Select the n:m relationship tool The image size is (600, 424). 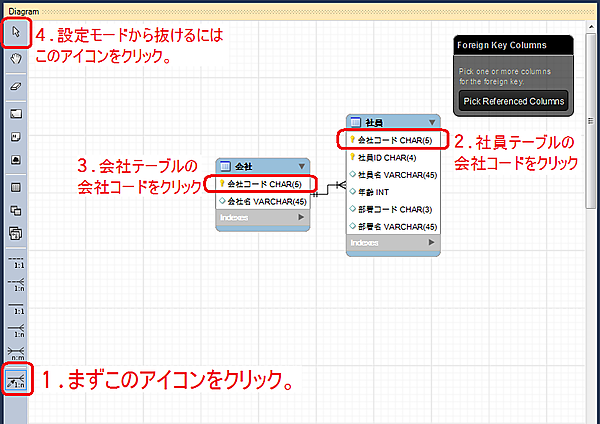(x=16, y=350)
